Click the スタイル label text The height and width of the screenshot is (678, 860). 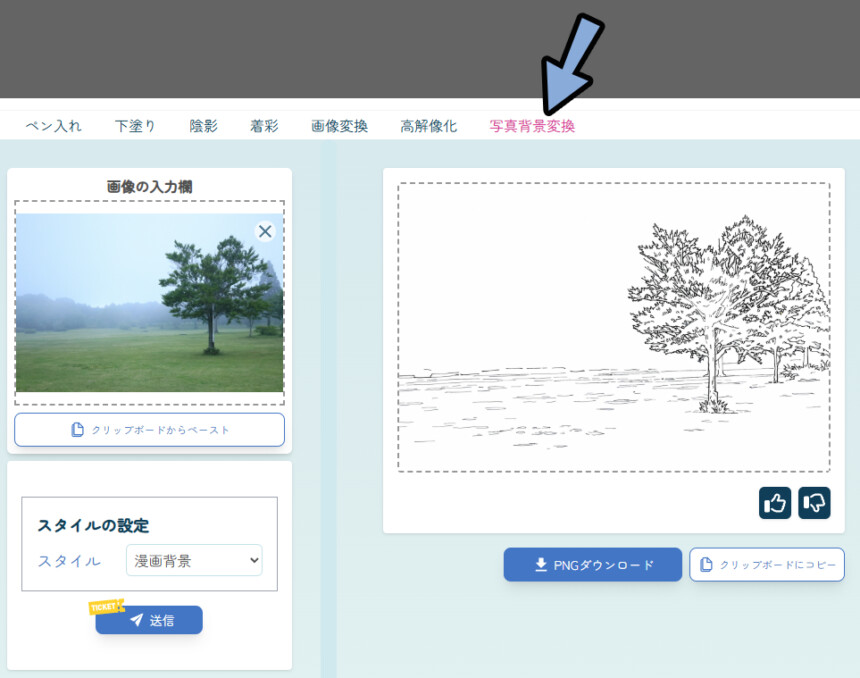(x=69, y=561)
